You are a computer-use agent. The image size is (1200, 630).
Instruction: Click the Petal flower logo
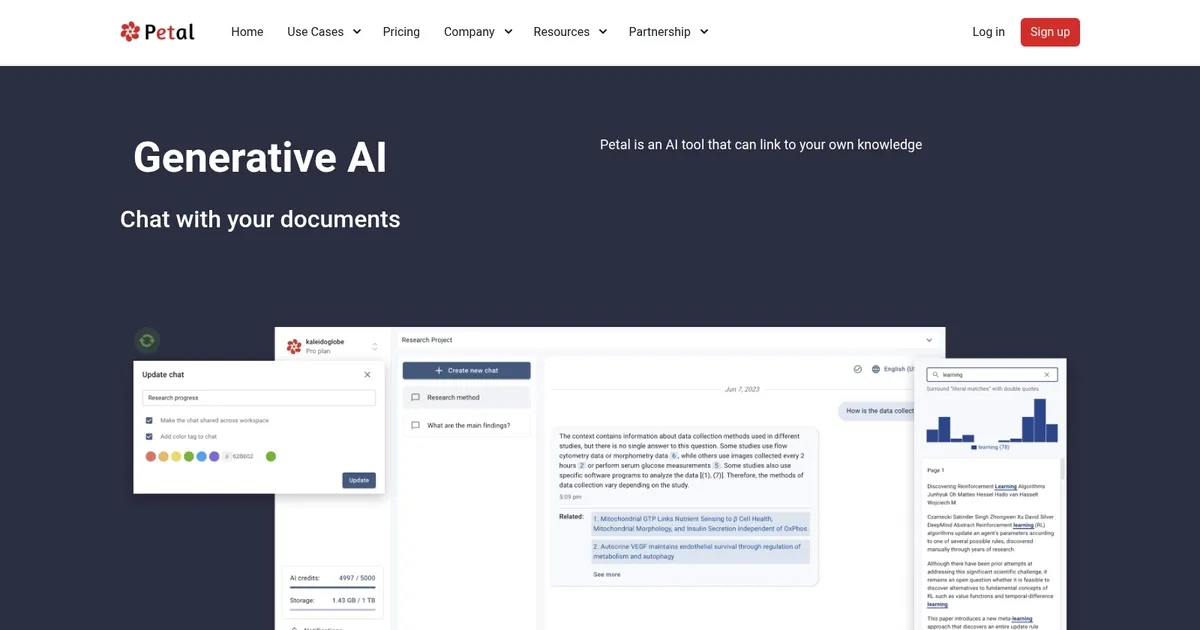click(157, 32)
